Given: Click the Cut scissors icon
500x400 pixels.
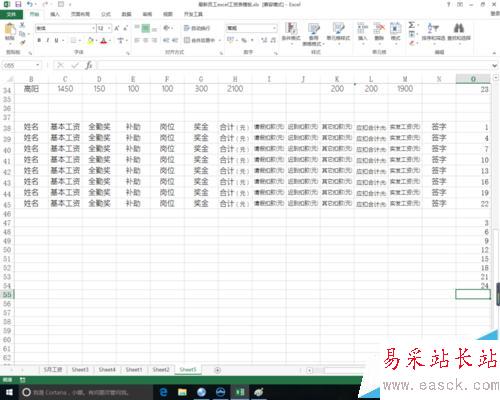Looking at the screenshot, I should (22, 25).
